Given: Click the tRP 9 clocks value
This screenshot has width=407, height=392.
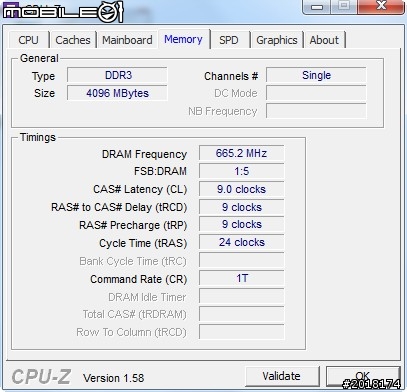Looking at the screenshot, I should pyautogui.click(x=242, y=225).
